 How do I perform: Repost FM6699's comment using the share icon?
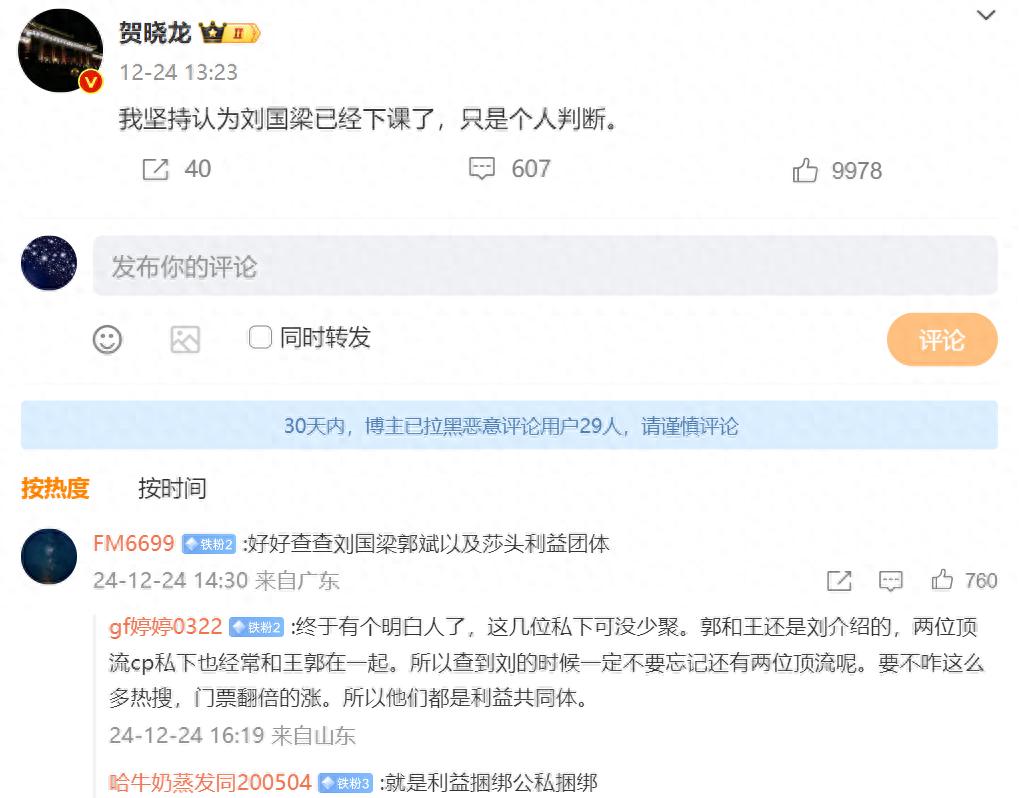839,580
